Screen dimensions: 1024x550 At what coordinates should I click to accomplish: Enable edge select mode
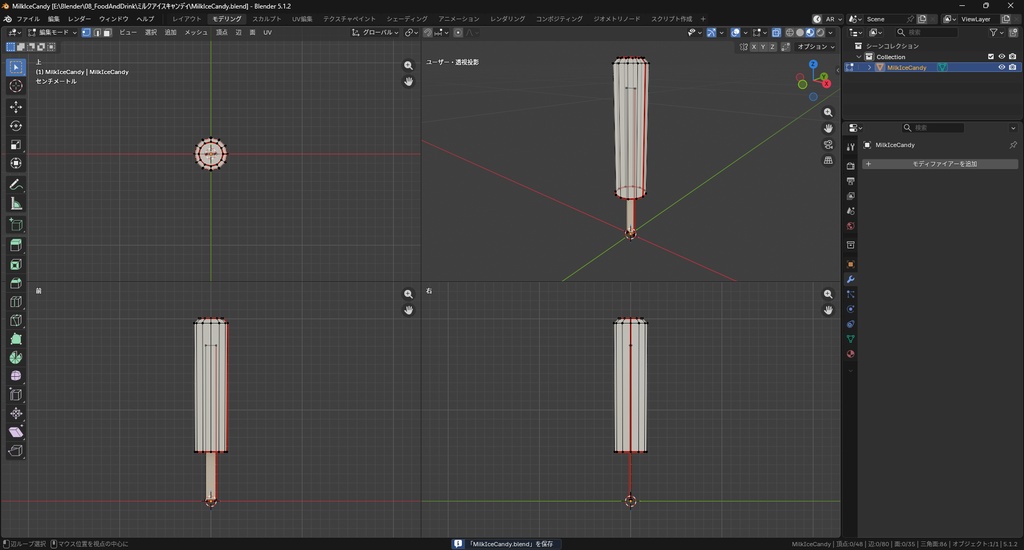[x=97, y=32]
